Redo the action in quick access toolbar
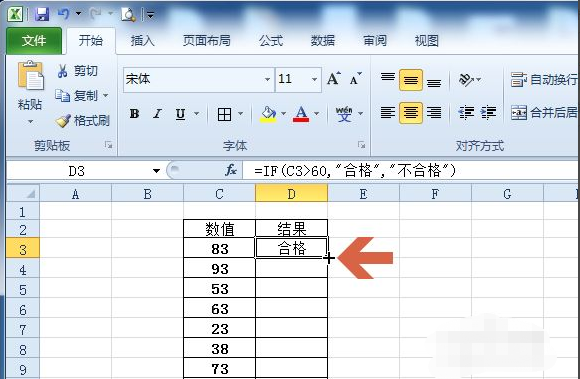Screen dimensions: 580x379 click(x=95, y=14)
